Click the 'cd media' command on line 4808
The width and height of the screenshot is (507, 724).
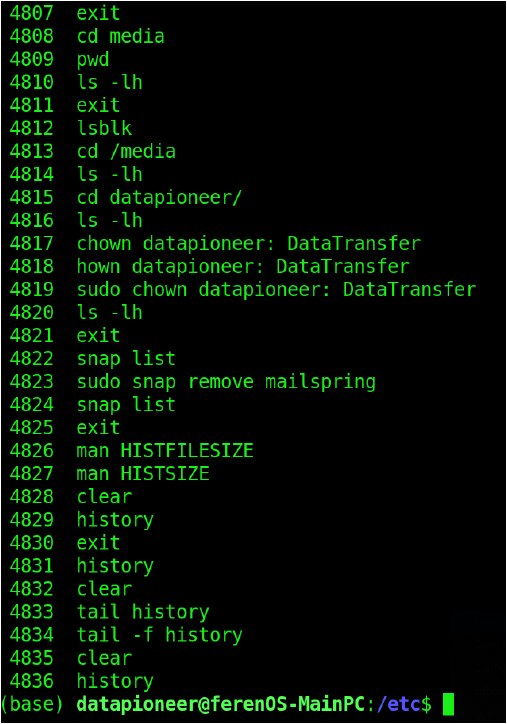point(121,36)
